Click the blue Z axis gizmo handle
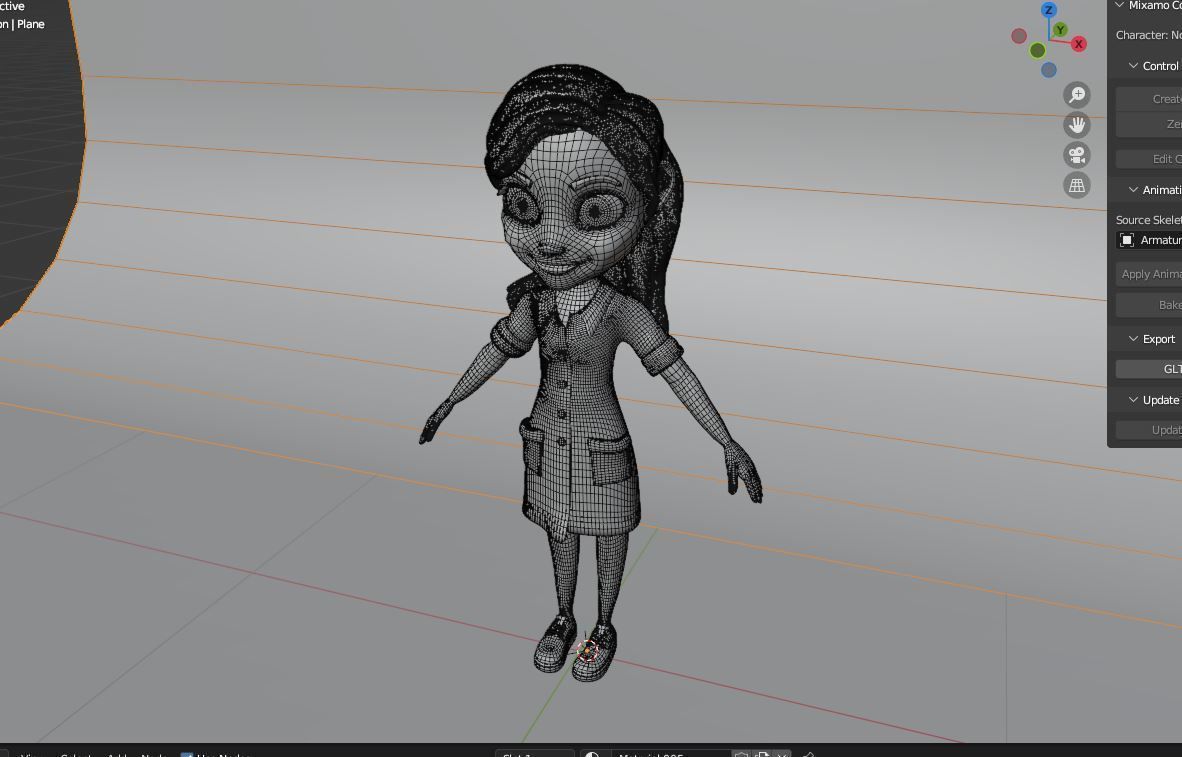1182x757 pixels. pyautogui.click(x=1048, y=10)
